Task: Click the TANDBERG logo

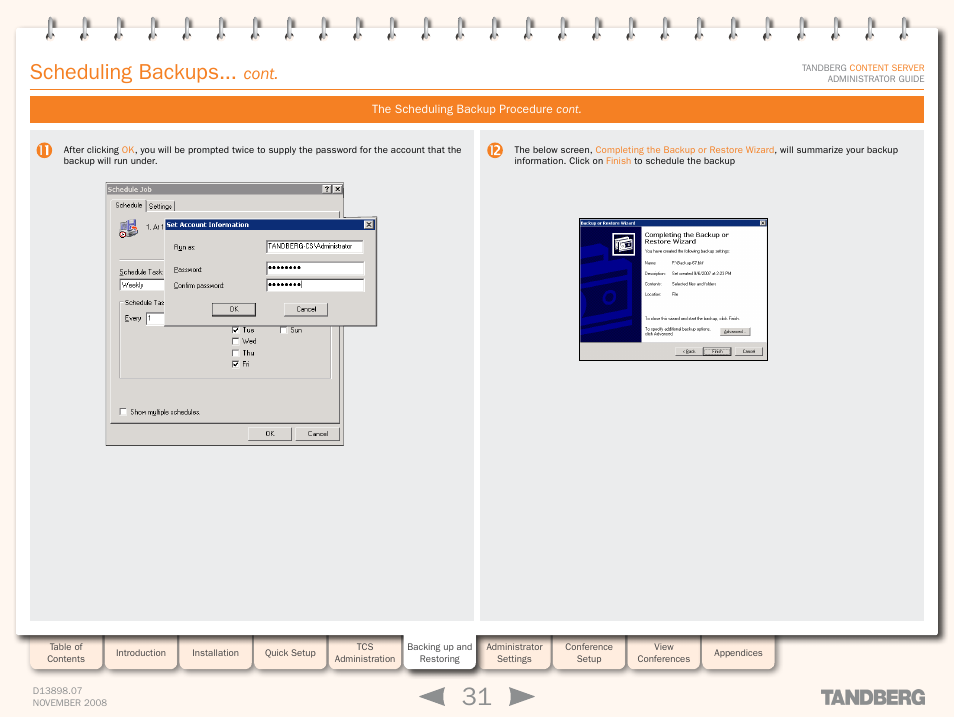Action: click(x=872, y=697)
